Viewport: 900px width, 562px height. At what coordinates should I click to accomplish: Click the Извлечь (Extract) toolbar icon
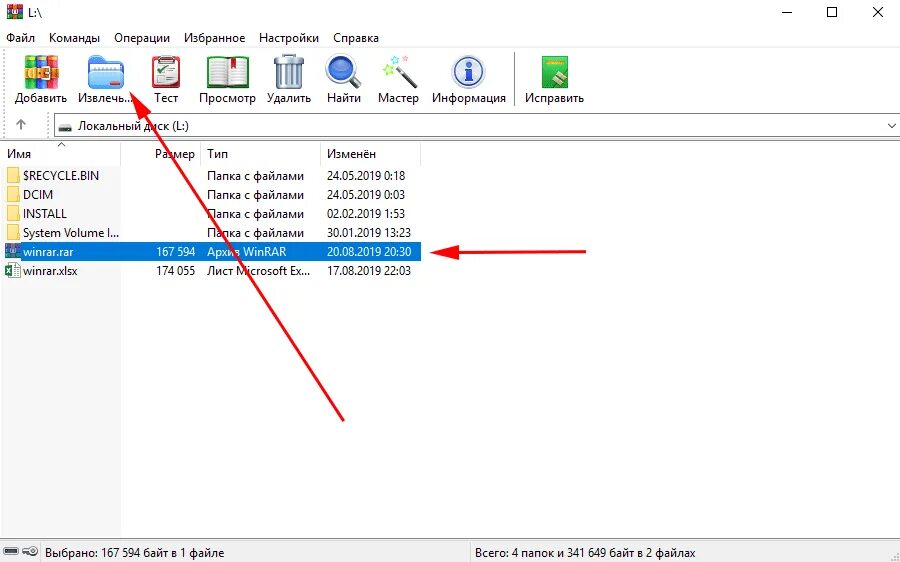pyautogui.click(x=106, y=72)
